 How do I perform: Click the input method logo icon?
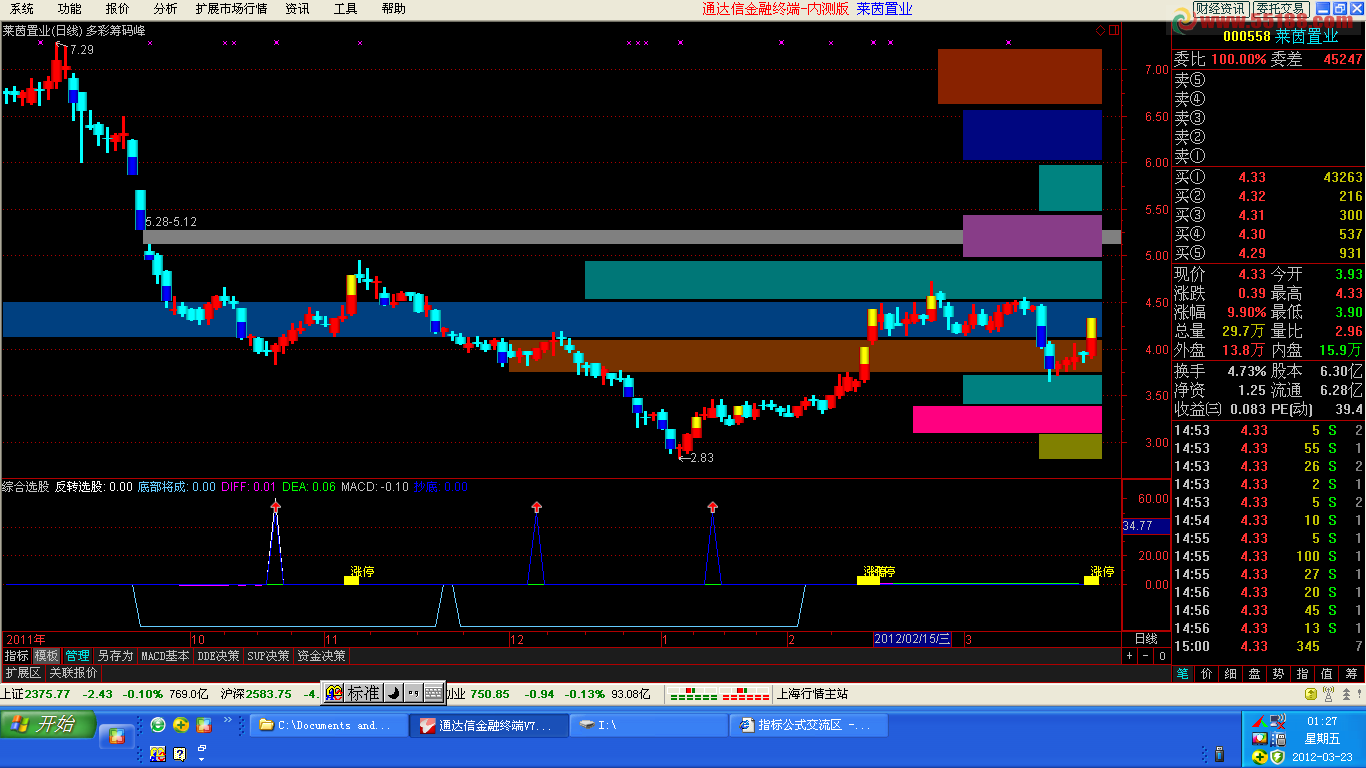tap(334, 693)
